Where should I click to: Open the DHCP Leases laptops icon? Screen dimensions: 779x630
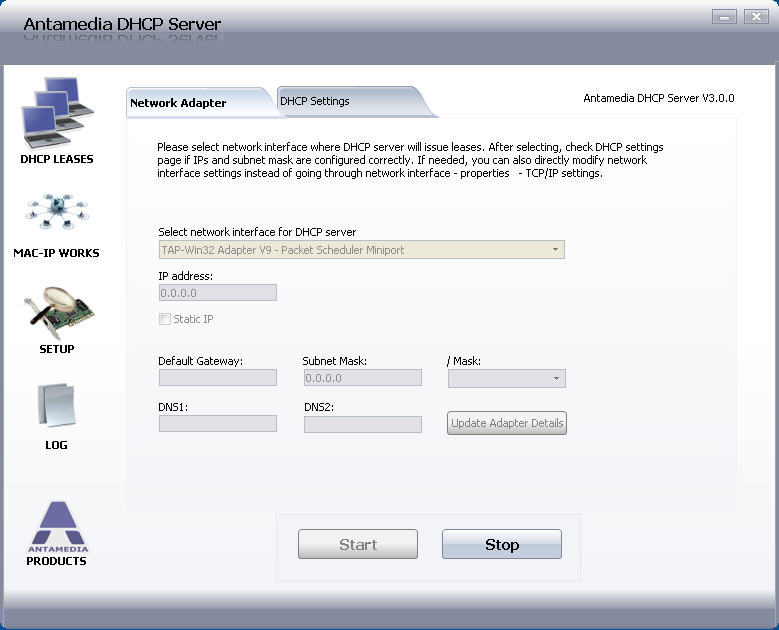[57, 113]
